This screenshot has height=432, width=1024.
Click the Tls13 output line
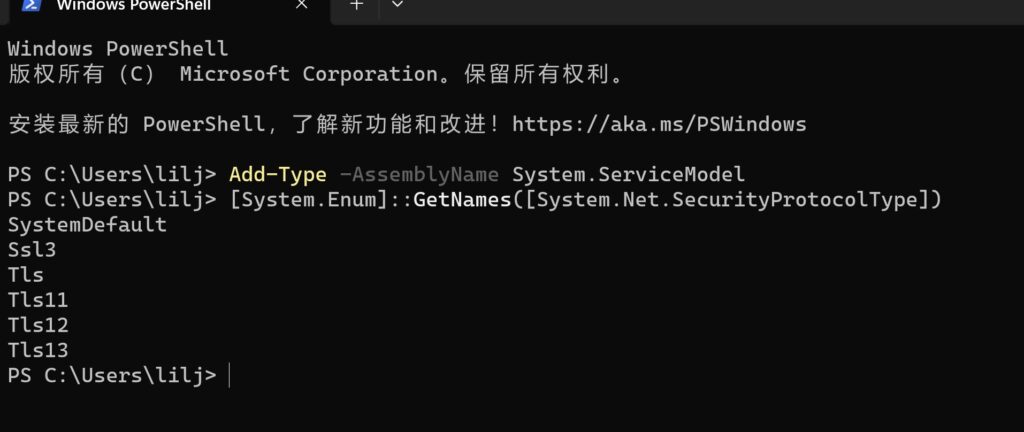point(38,350)
